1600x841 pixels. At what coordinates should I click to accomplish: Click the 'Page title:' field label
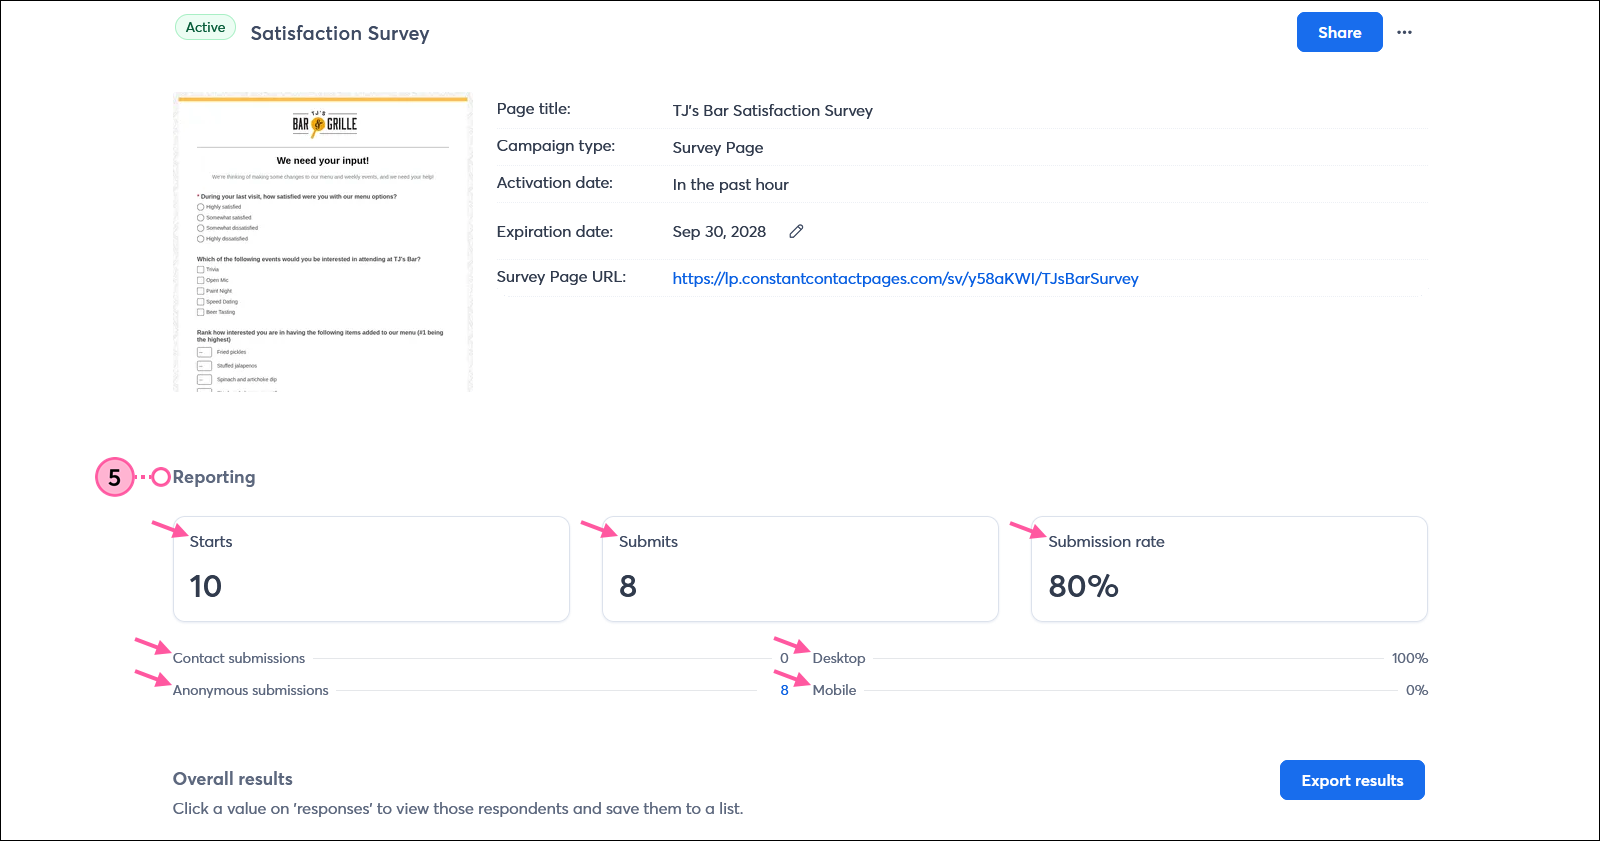533,108
